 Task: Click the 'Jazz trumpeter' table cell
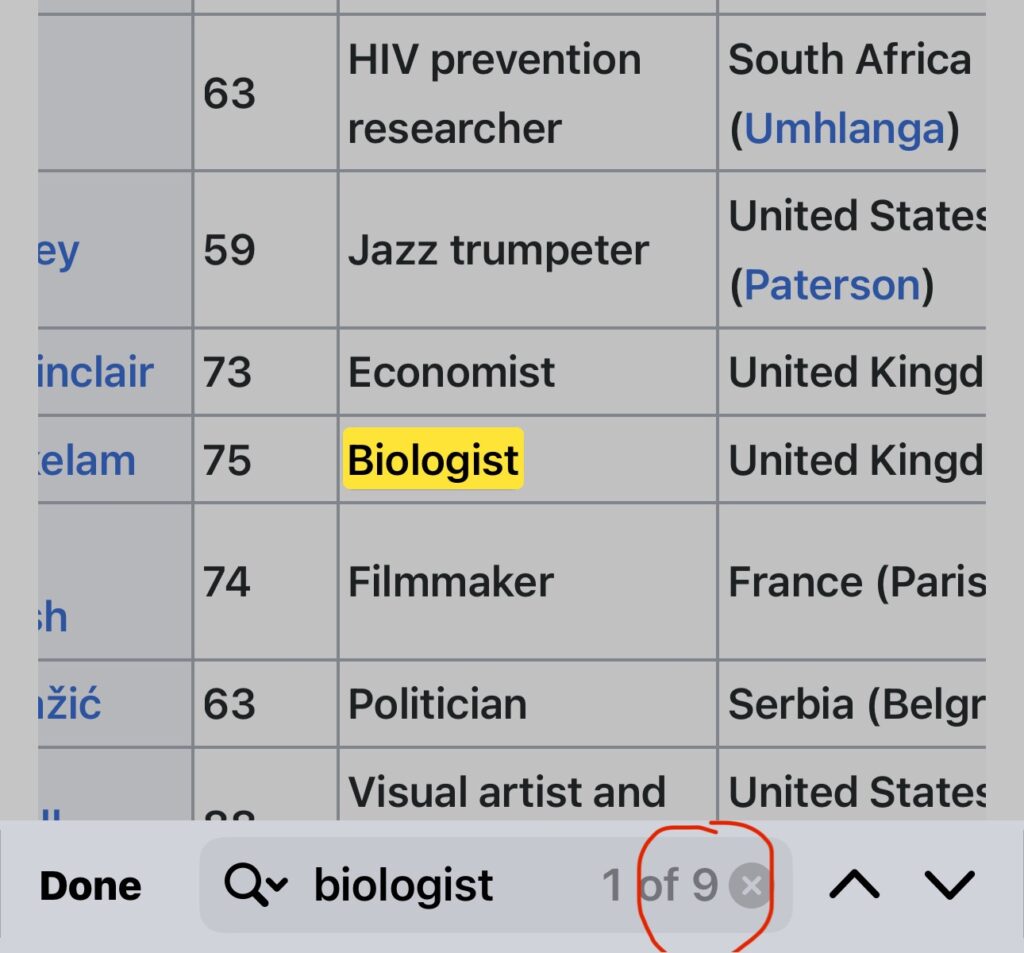point(498,250)
